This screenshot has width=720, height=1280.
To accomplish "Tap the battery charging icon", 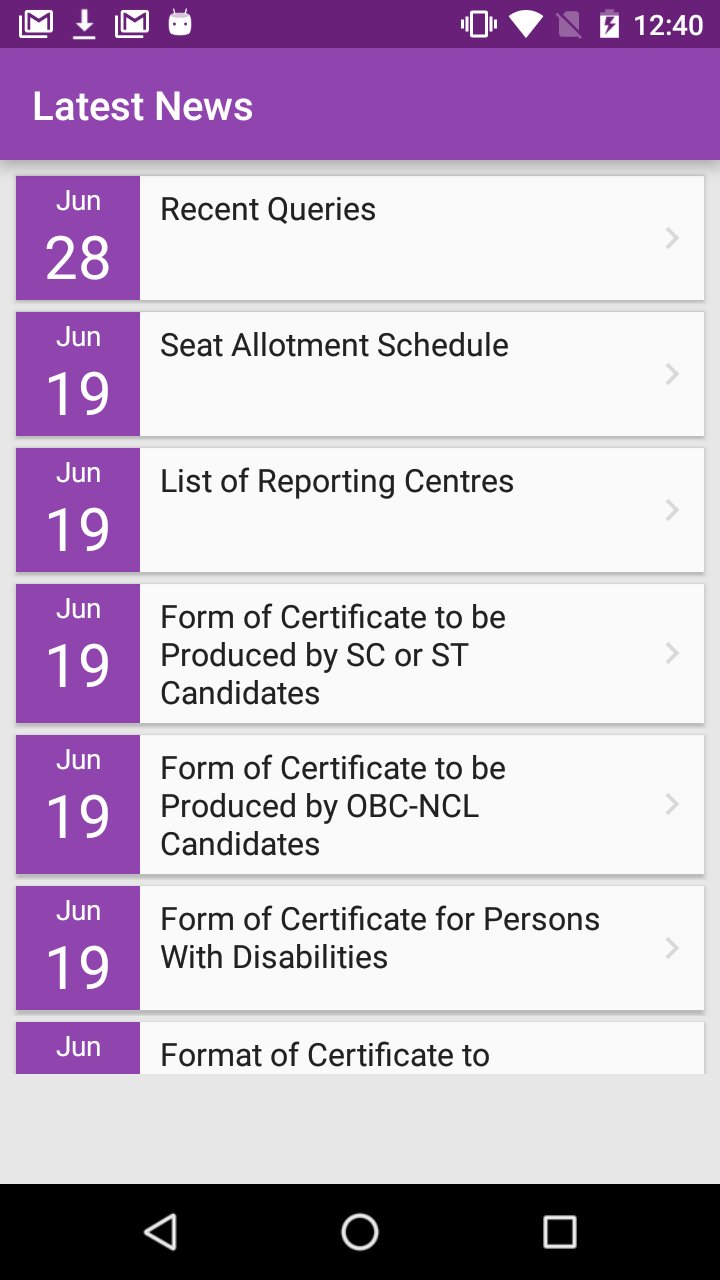I will tap(609, 24).
